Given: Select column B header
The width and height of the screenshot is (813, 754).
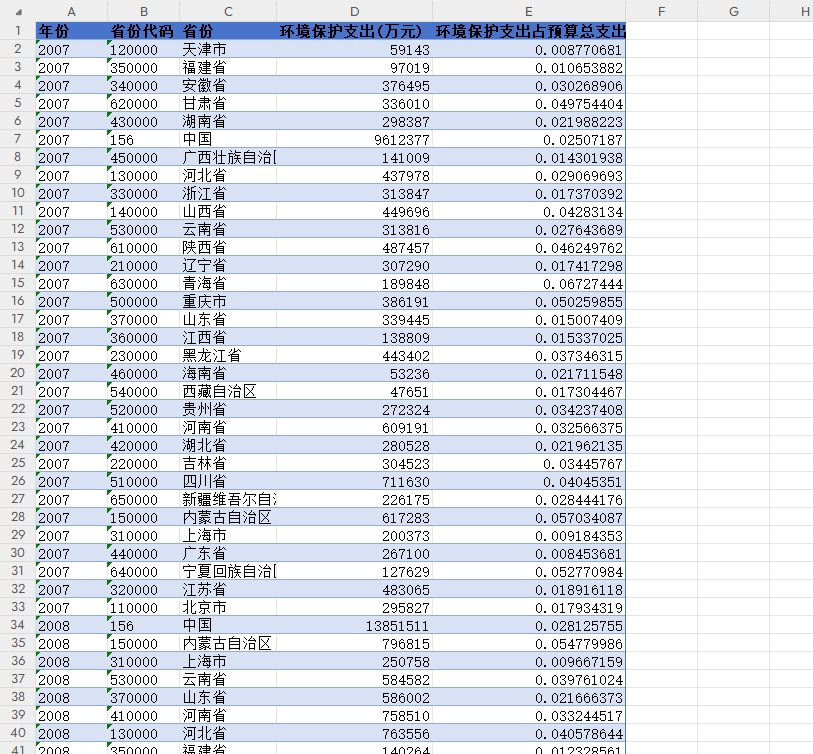Looking at the screenshot, I should [144, 11].
